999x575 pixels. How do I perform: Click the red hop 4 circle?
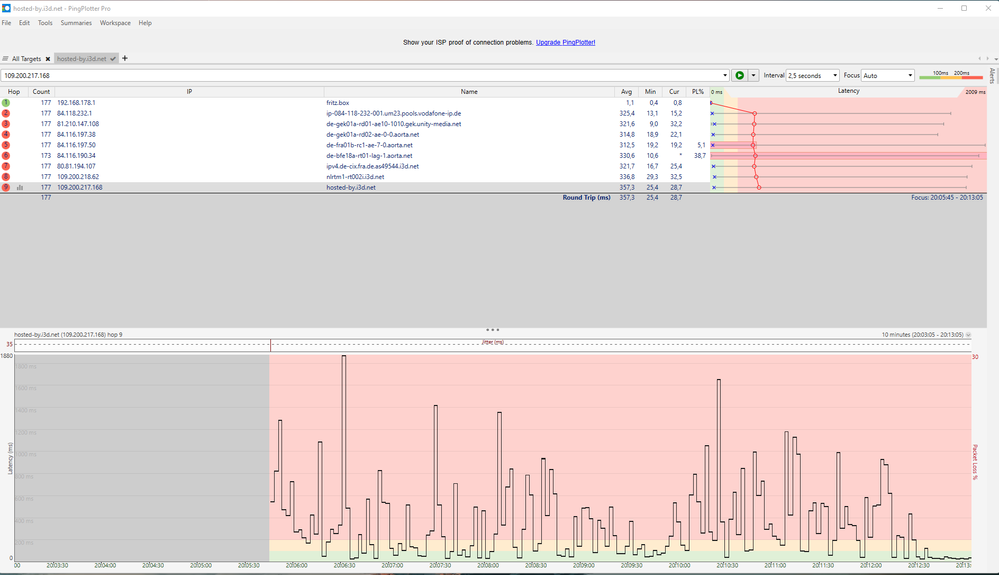coord(6,134)
